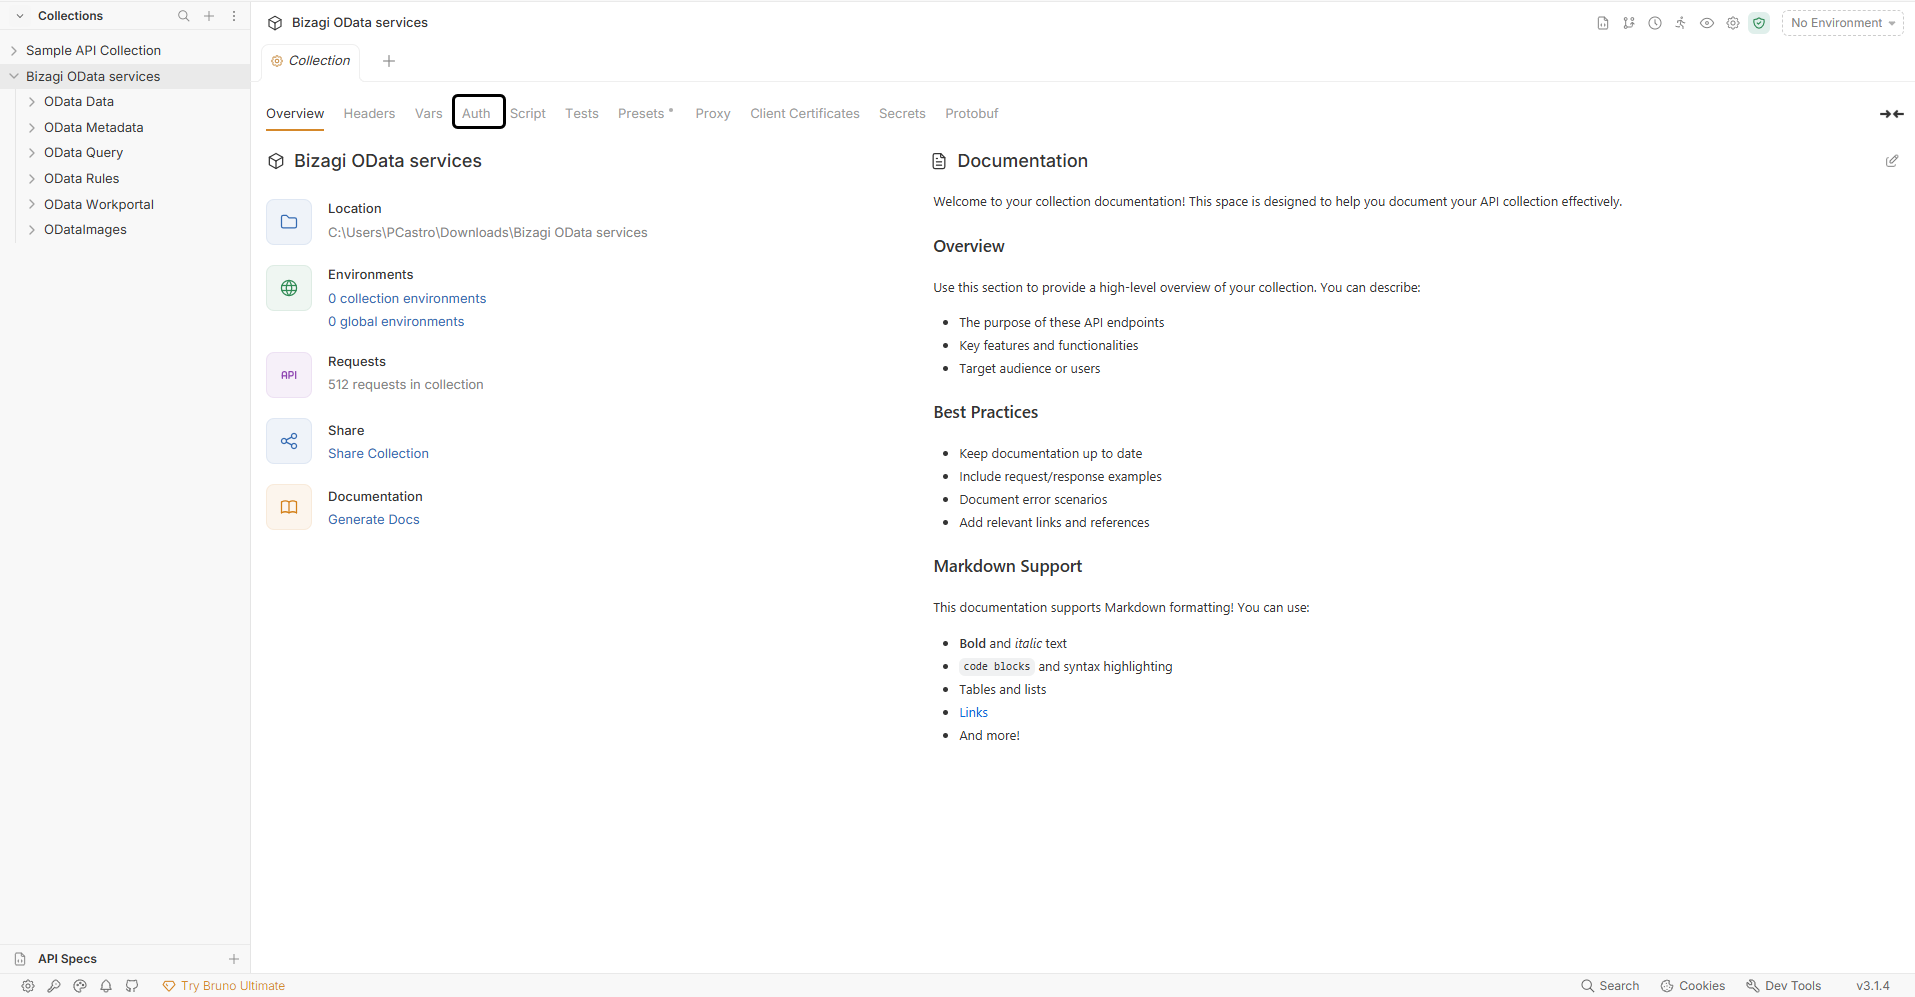Click the Share Collection link
1915x997 pixels.
click(378, 454)
